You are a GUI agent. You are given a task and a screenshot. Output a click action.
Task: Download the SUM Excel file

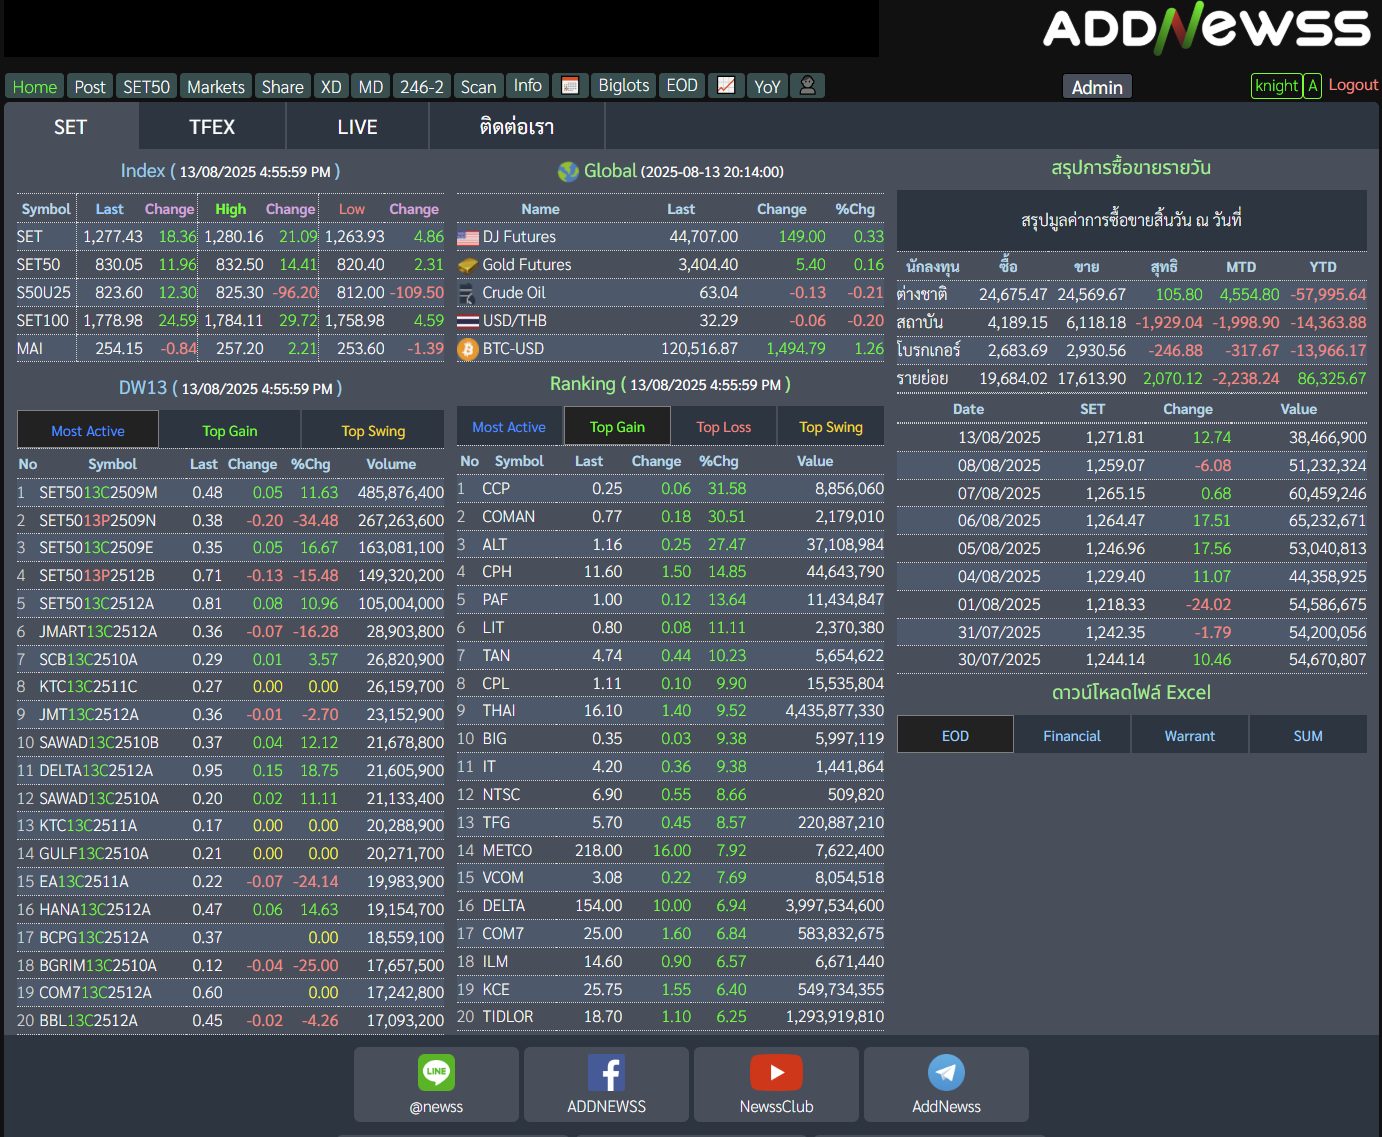point(1308,735)
